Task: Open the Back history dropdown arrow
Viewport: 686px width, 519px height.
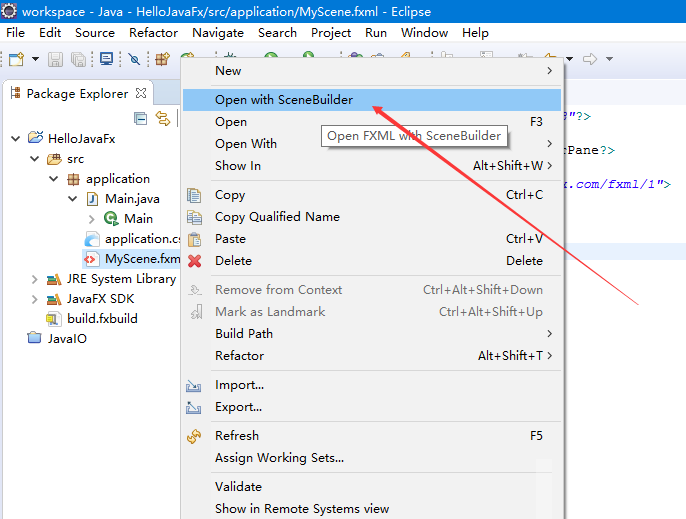Action: [570, 59]
